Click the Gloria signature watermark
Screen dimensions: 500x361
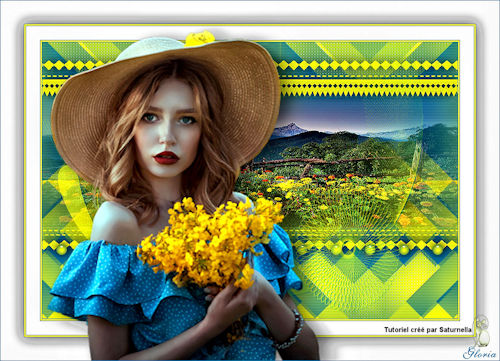point(481,352)
